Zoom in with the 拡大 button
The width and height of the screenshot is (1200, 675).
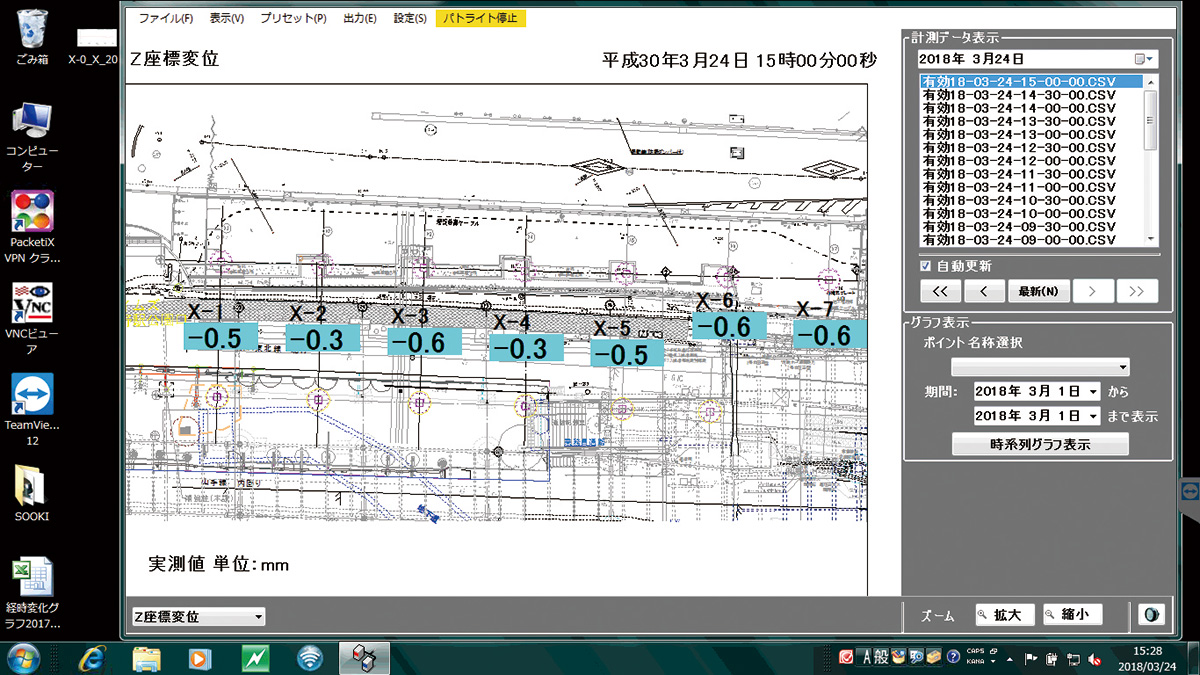click(x=1005, y=615)
